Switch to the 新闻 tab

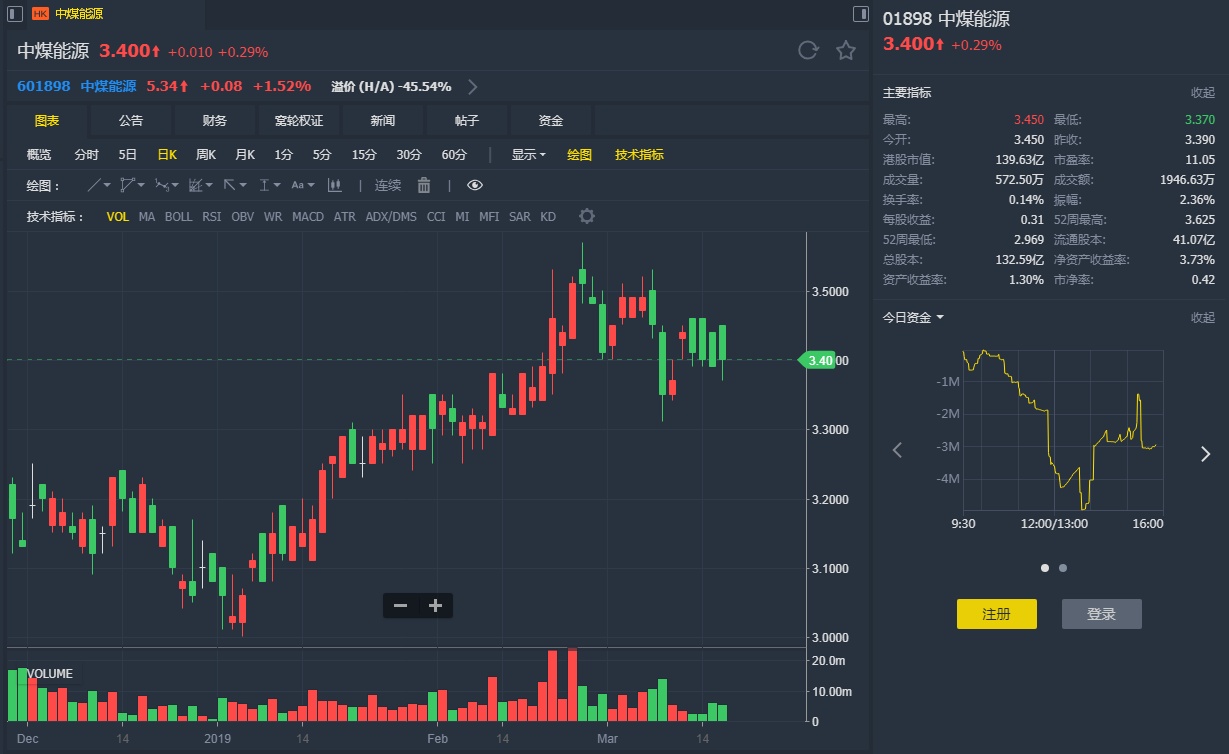coord(383,121)
